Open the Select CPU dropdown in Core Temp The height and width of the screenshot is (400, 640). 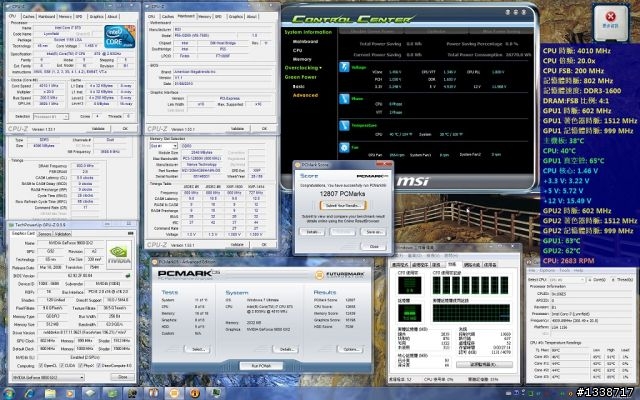[x=567, y=280]
